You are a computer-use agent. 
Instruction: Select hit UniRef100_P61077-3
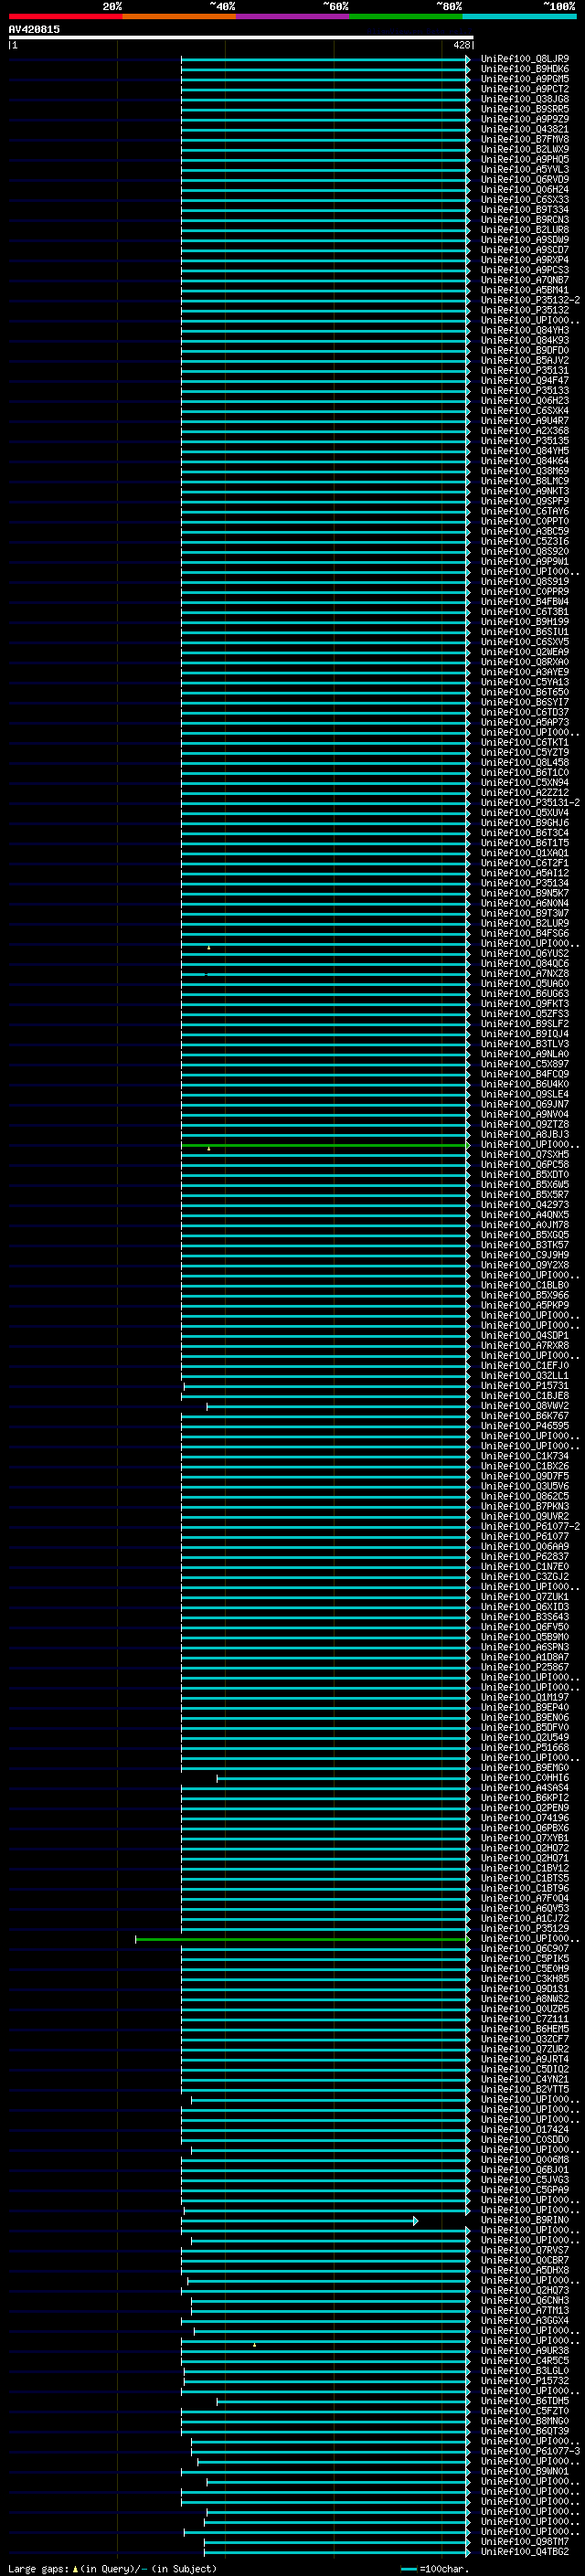pos(530,2452)
